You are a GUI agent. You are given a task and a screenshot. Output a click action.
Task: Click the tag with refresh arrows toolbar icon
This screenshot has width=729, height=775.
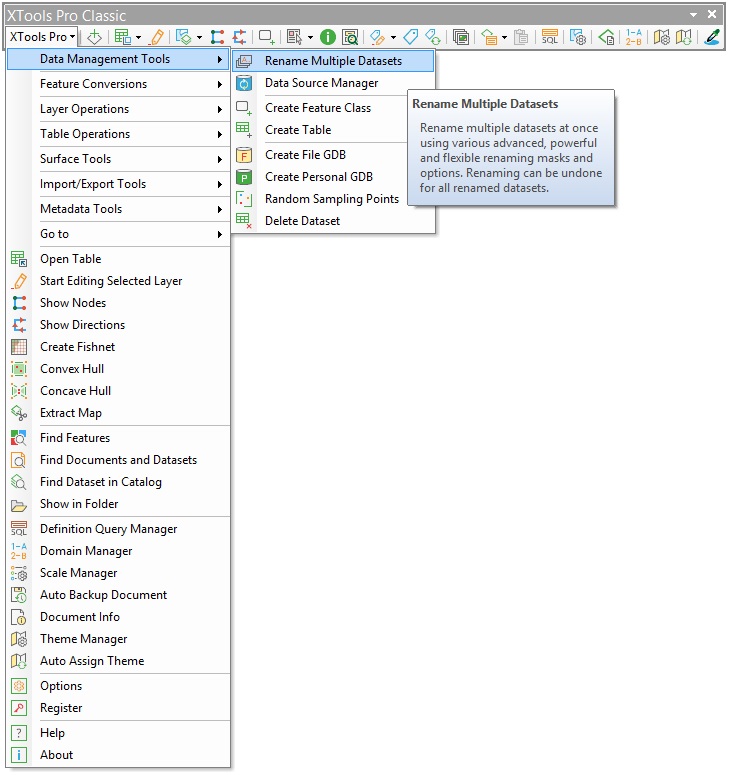coord(433,37)
